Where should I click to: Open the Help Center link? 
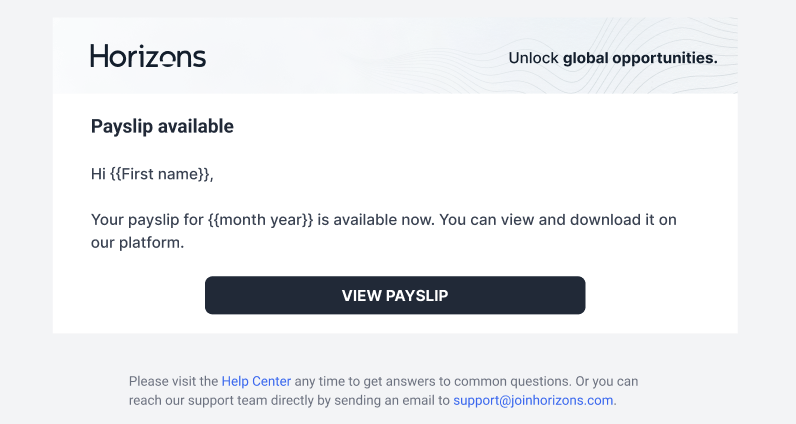tap(256, 381)
